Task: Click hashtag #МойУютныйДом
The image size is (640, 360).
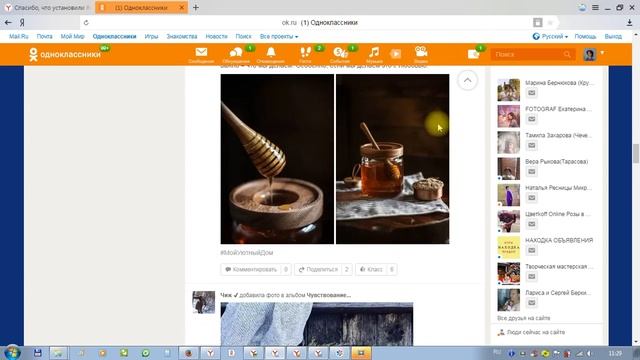Action: coord(247,253)
